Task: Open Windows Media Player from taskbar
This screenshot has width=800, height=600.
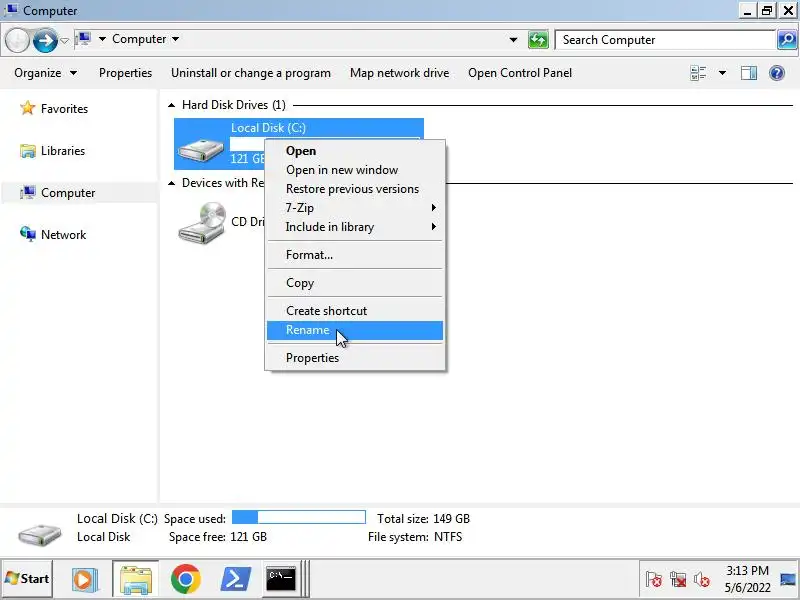Action: point(84,579)
